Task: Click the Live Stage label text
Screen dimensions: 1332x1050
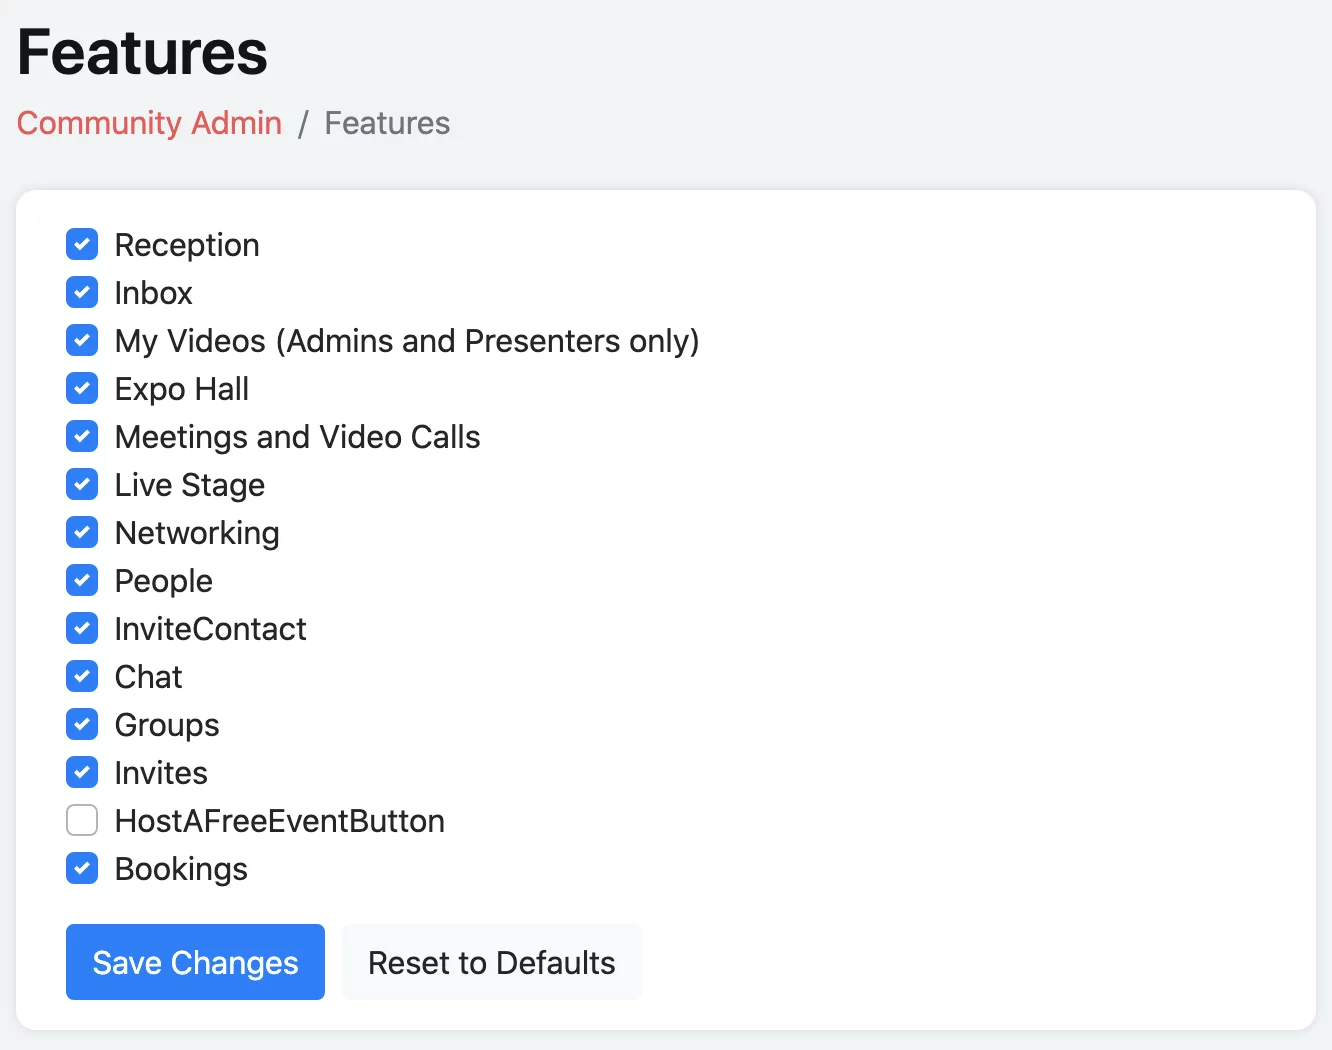Action: [x=190, y=485]
